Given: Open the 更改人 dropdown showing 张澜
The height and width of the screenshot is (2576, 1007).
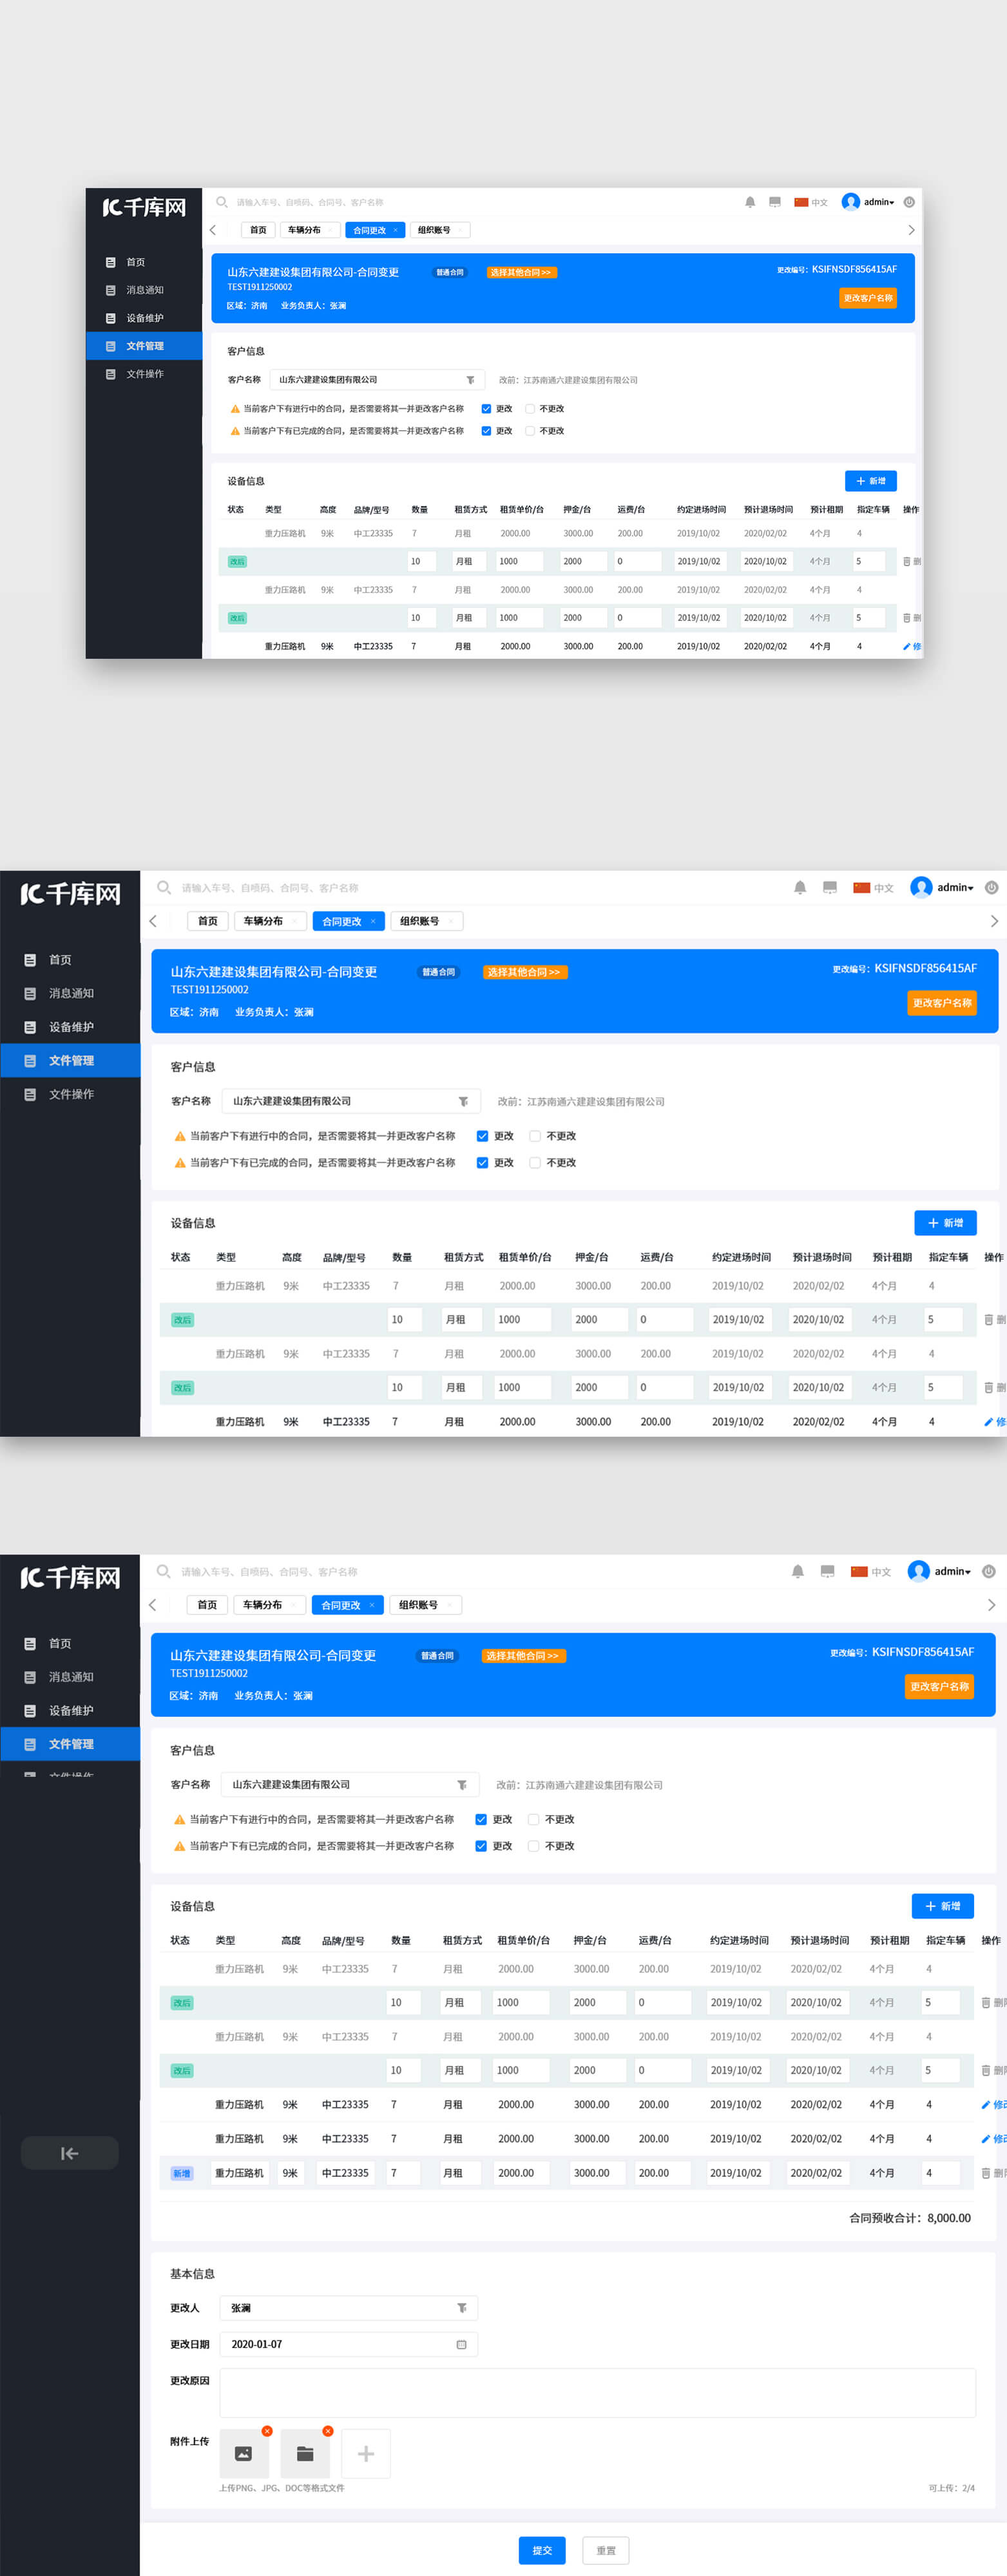Looking at the screenshot, I should [348, 2308].
